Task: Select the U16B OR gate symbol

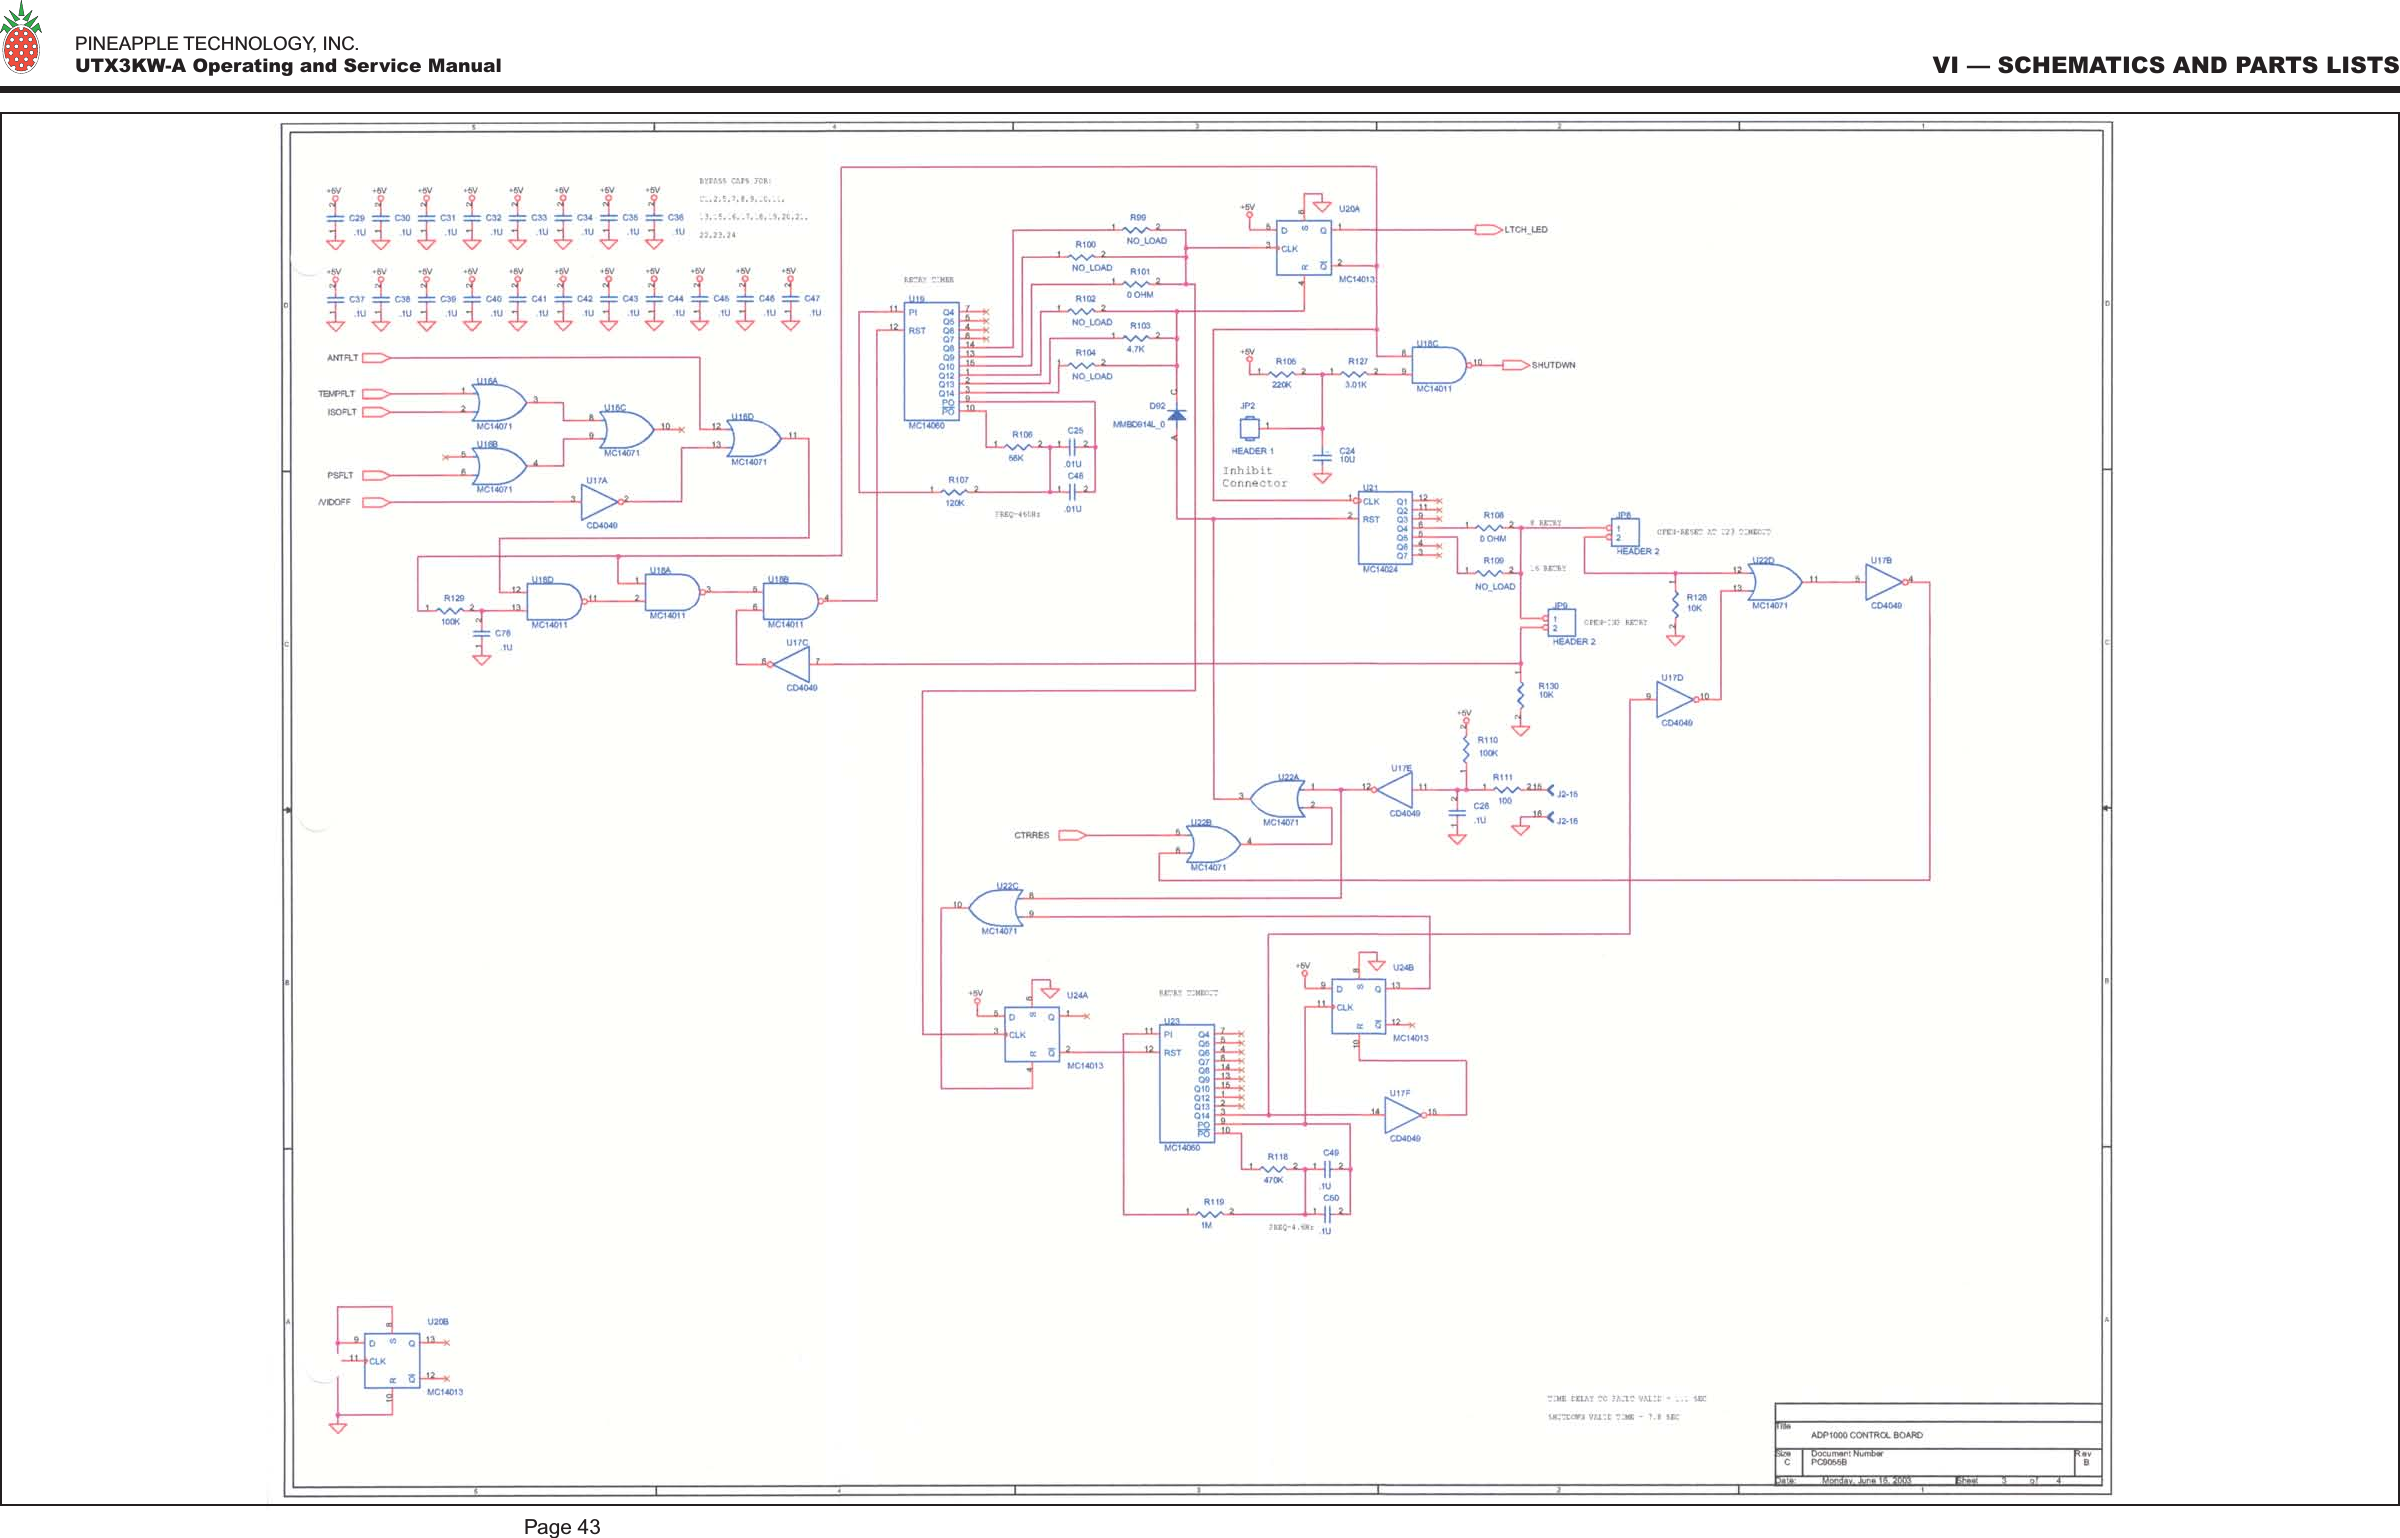Action: [500, 466]
